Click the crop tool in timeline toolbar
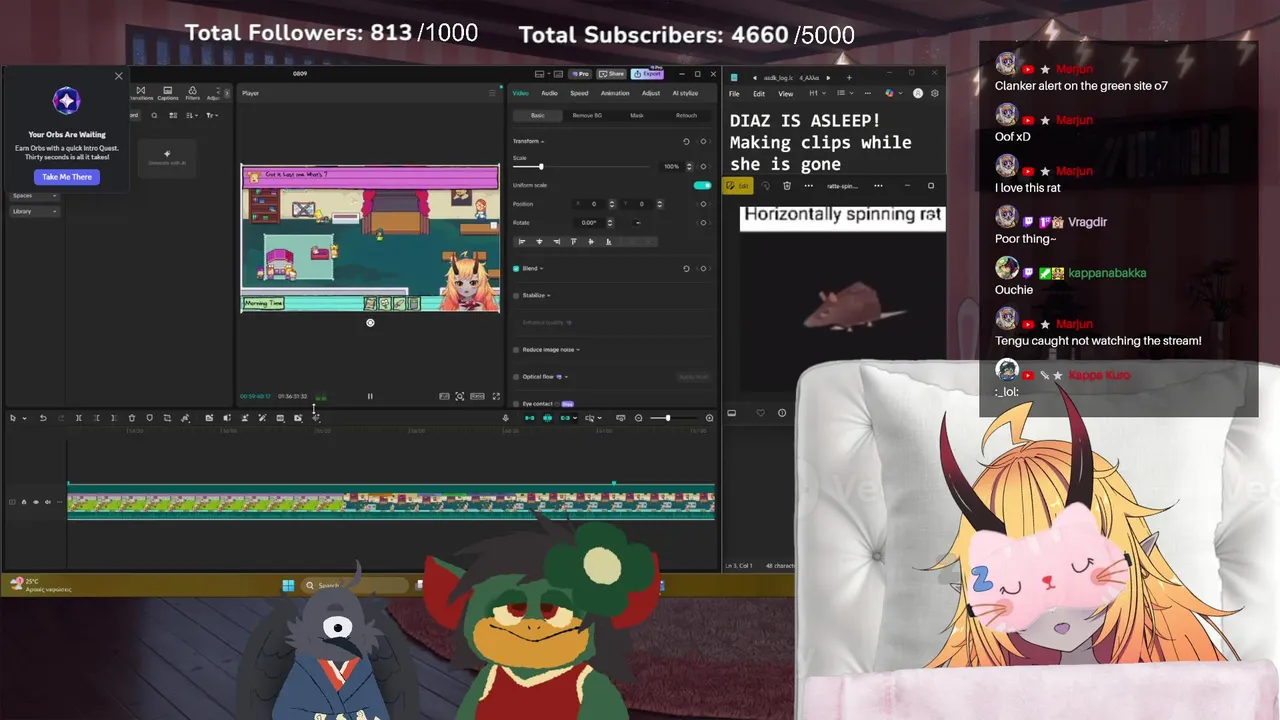 167,418
